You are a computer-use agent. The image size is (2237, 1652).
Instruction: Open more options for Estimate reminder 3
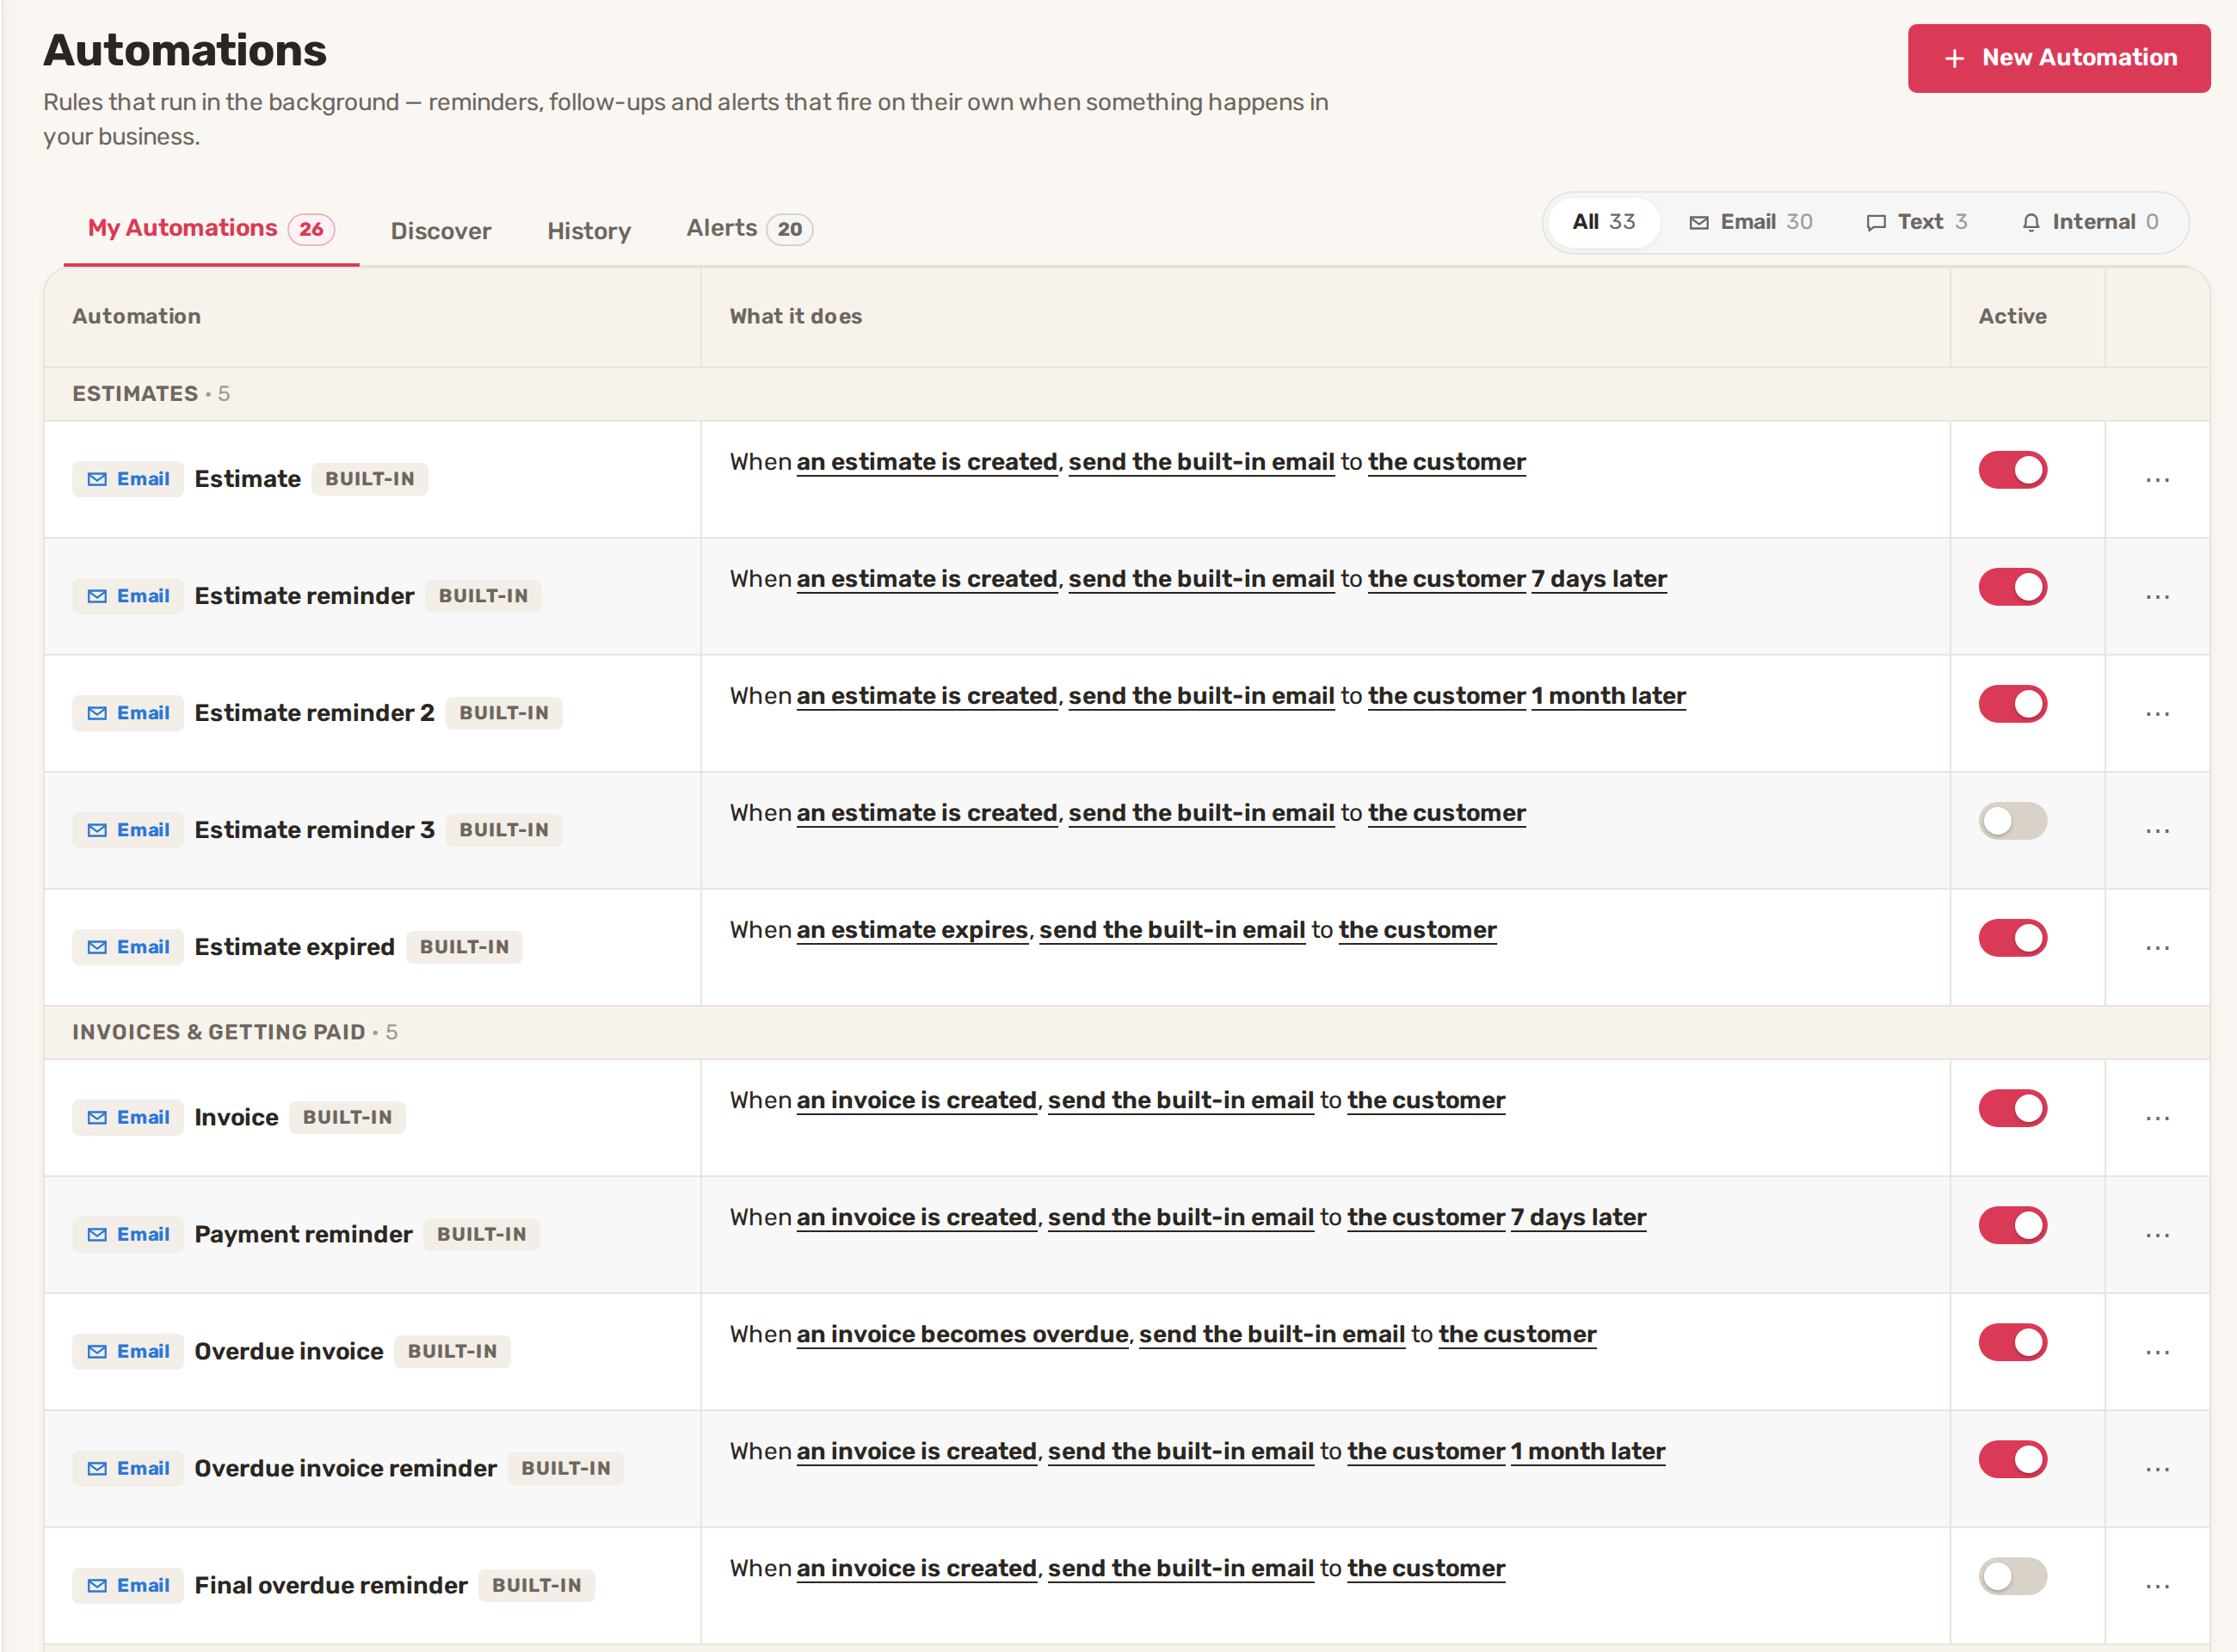(x=2157, y=831)
